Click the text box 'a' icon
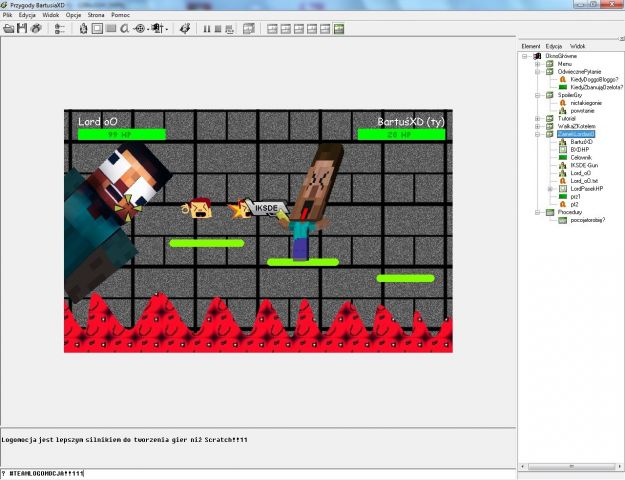This screenshot has width=625, height=480. tap(125, 29)
